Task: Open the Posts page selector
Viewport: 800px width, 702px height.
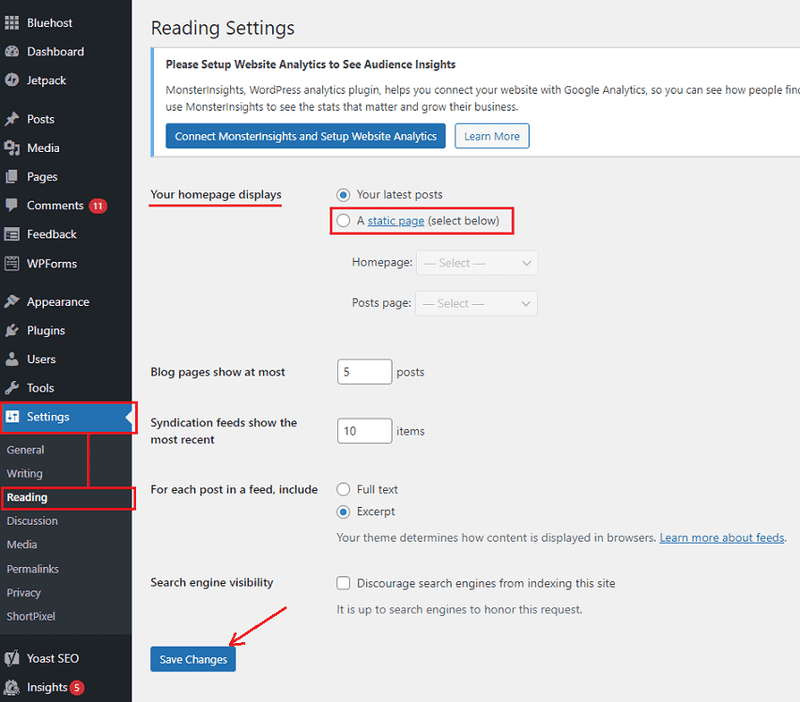Action: [x=476, y=303]
